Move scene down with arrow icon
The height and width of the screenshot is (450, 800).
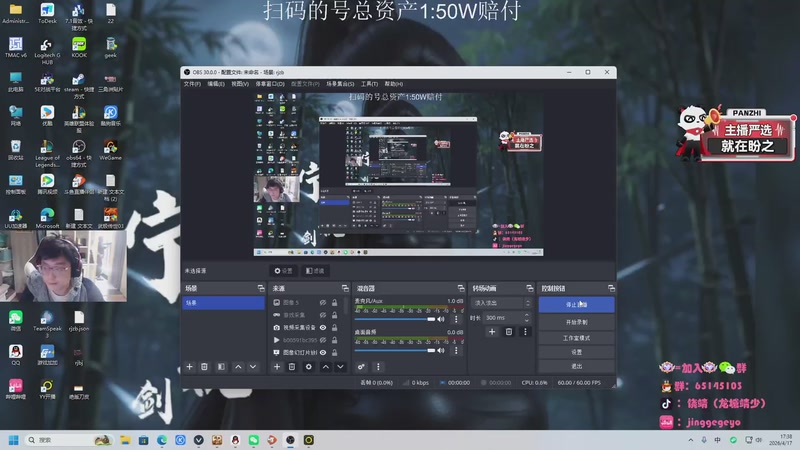(253, 367)
